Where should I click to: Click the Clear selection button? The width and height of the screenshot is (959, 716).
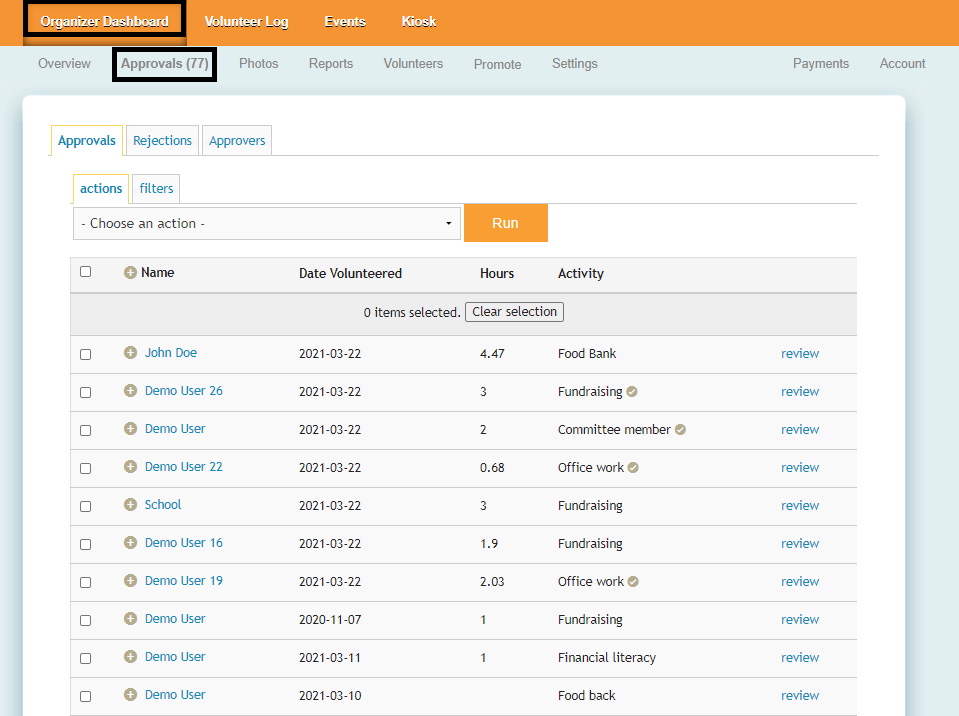click(x=514, y=312)
